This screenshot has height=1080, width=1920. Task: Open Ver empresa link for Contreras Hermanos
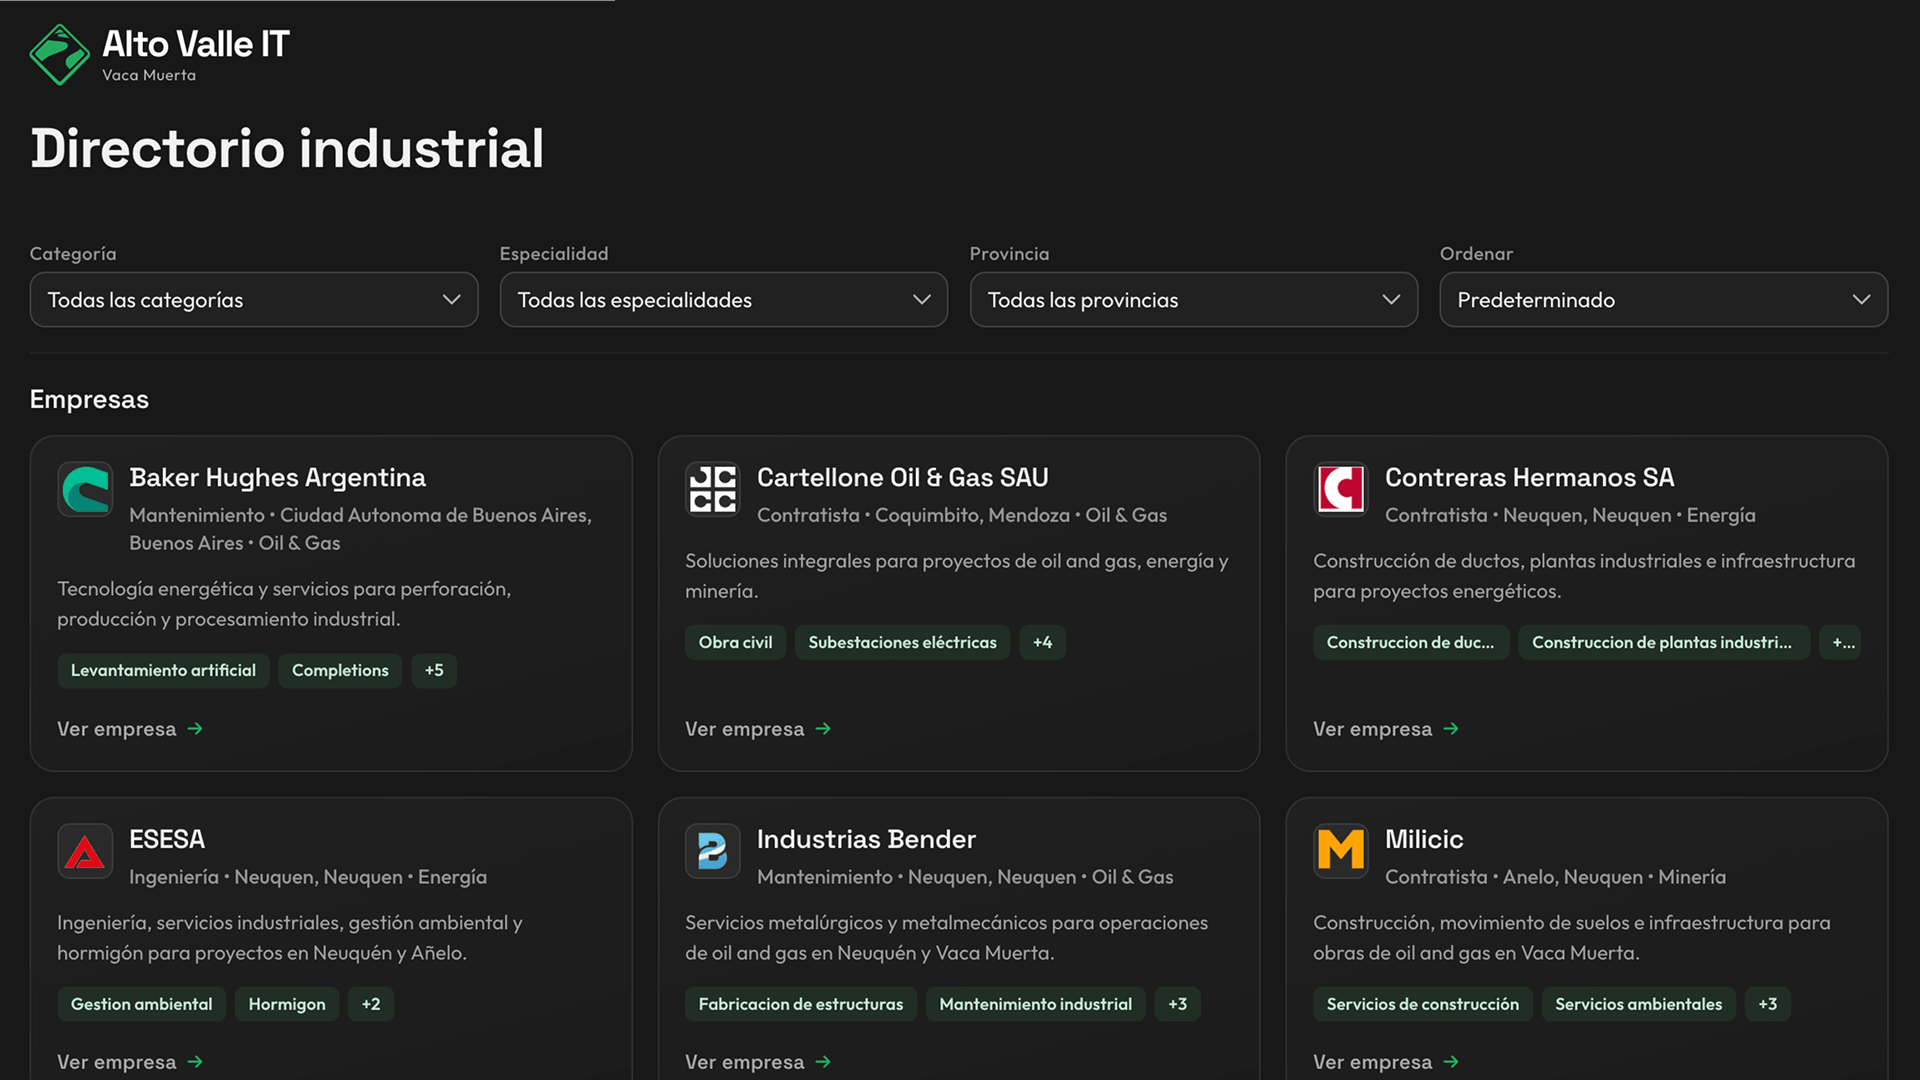pos(1386,729)
